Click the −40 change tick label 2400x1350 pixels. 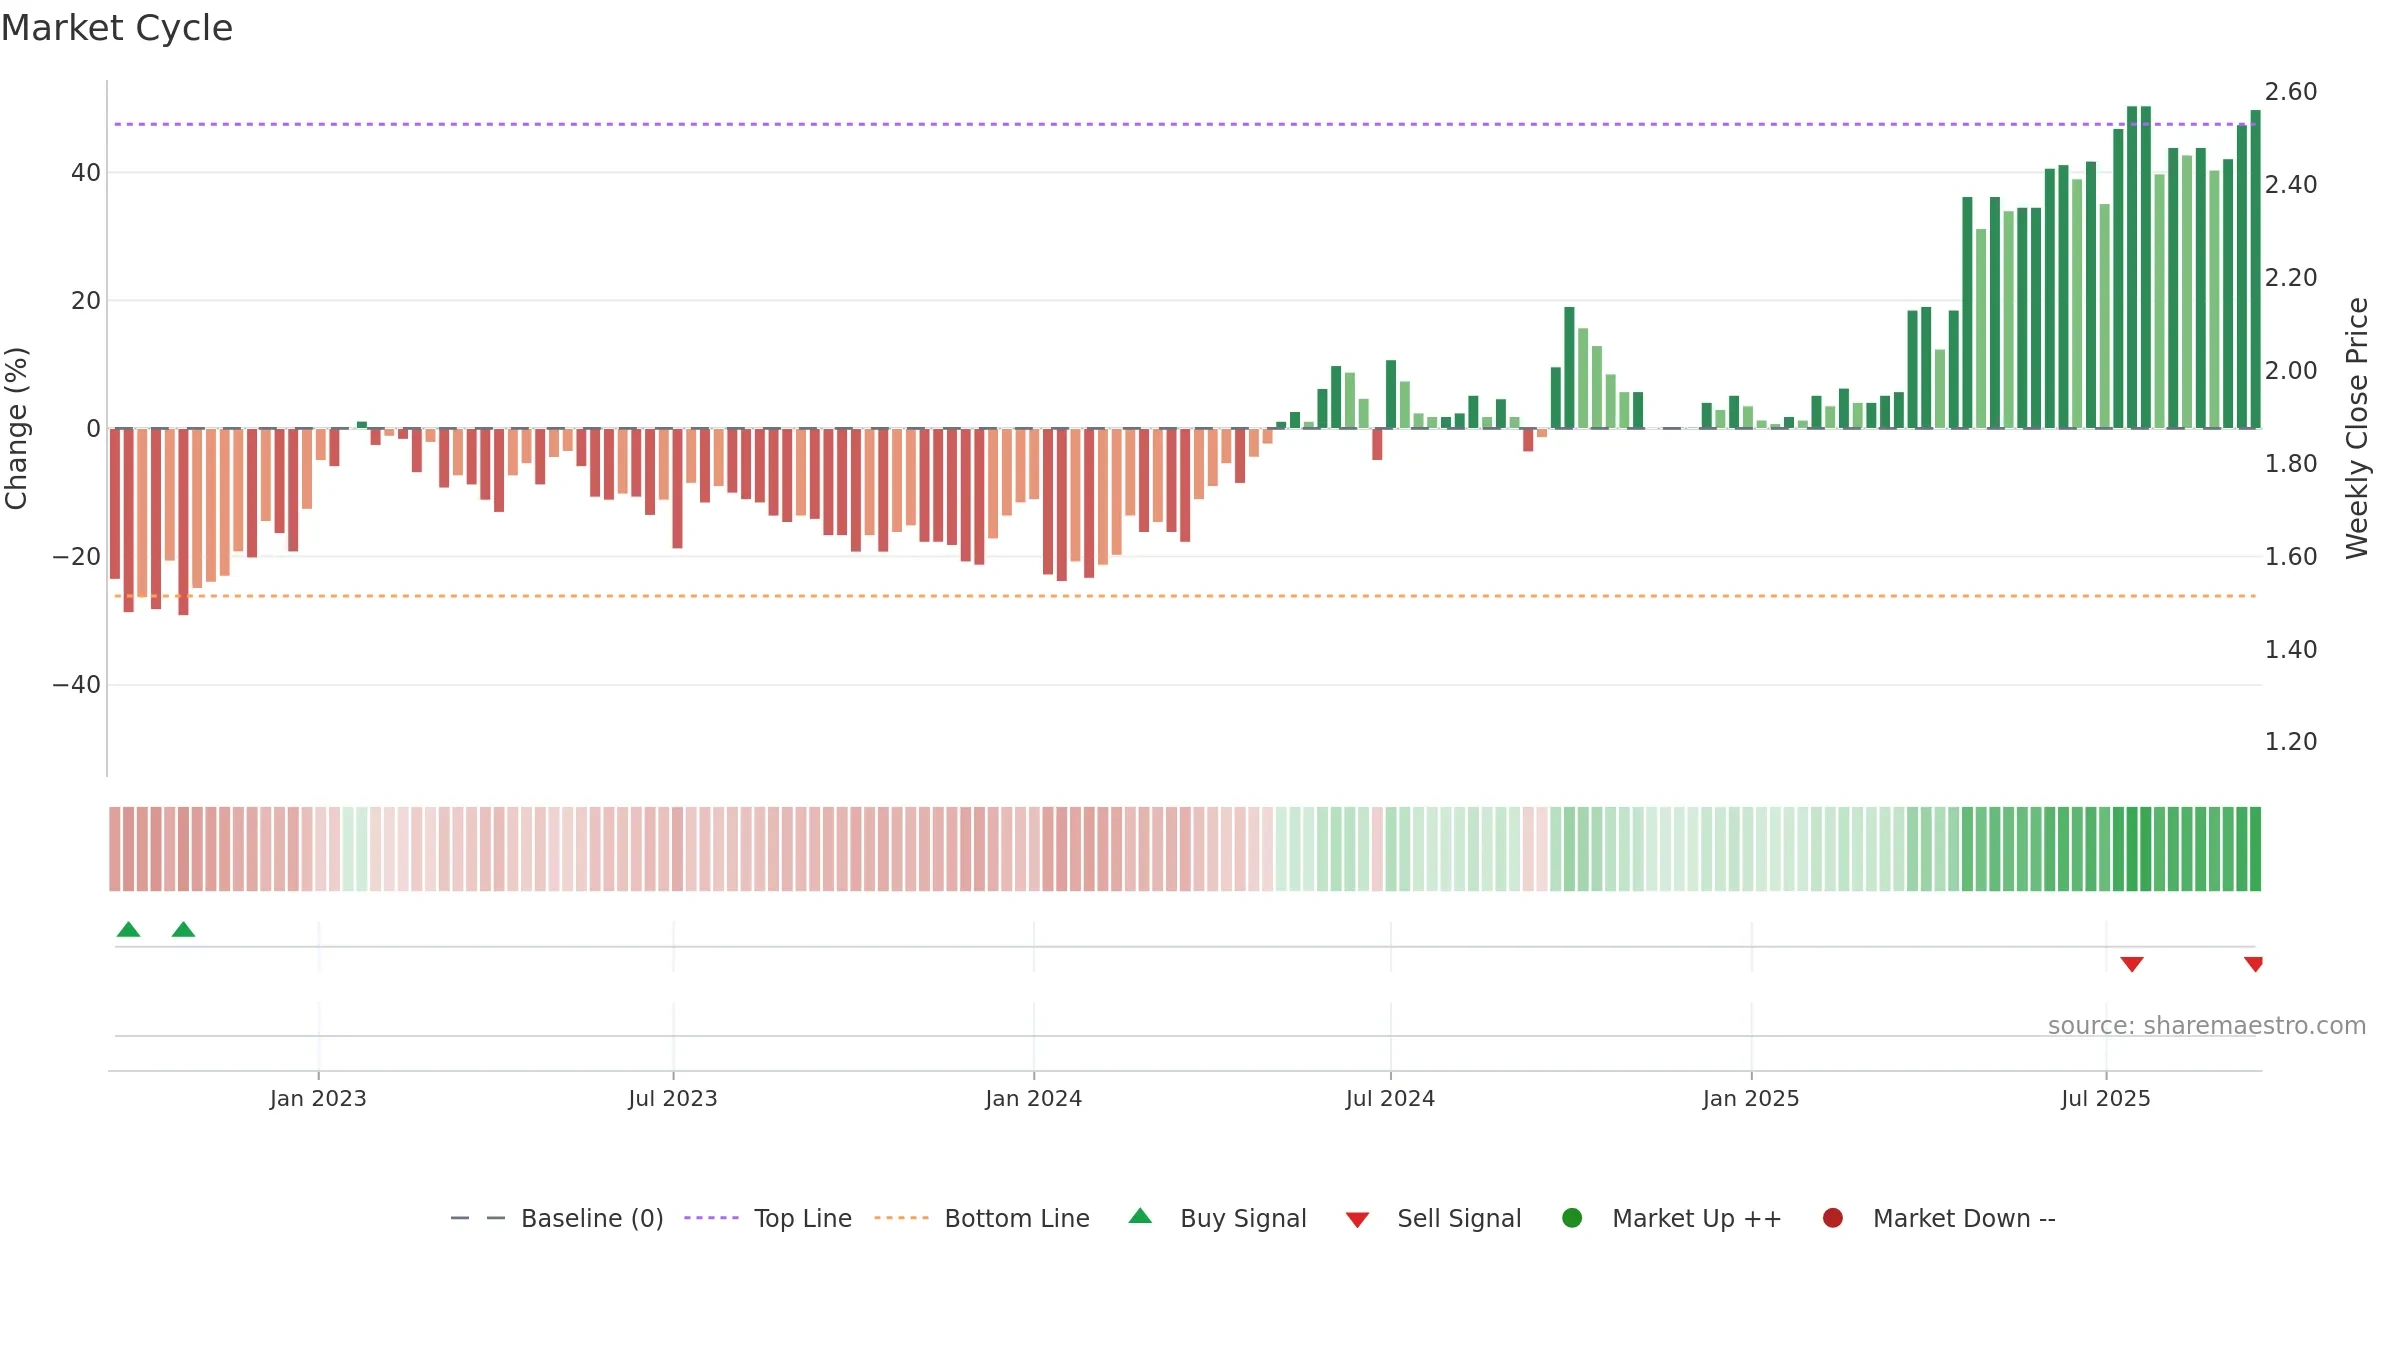point(77,685)
